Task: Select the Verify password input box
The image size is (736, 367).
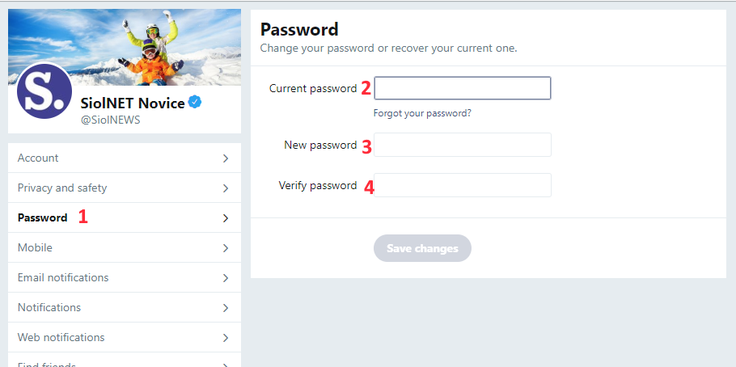Action: pos(462,185)
